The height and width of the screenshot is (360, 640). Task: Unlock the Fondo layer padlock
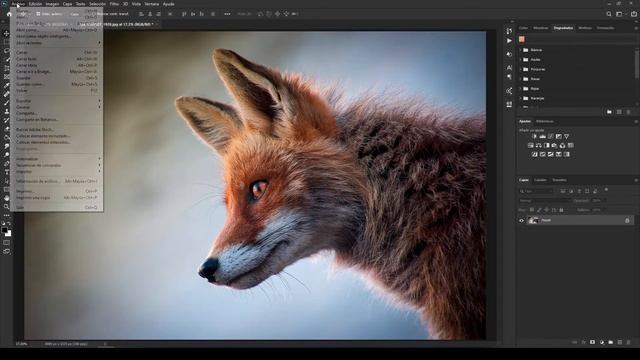click(627, 220)
